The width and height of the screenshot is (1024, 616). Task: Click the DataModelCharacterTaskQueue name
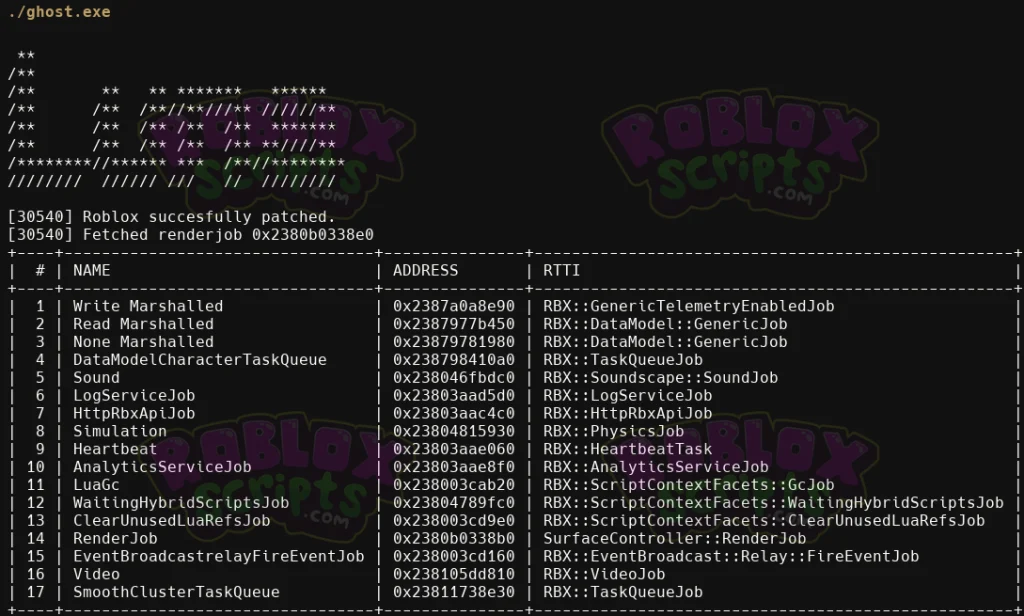tap(199, 360)
